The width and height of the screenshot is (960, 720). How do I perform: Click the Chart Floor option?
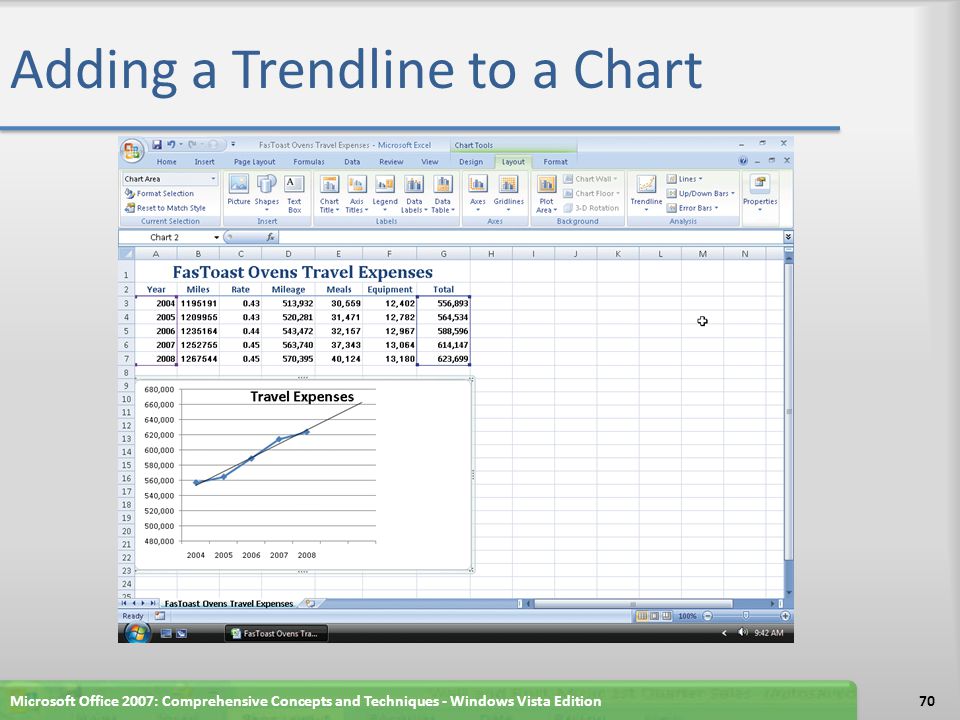point(591,193)
